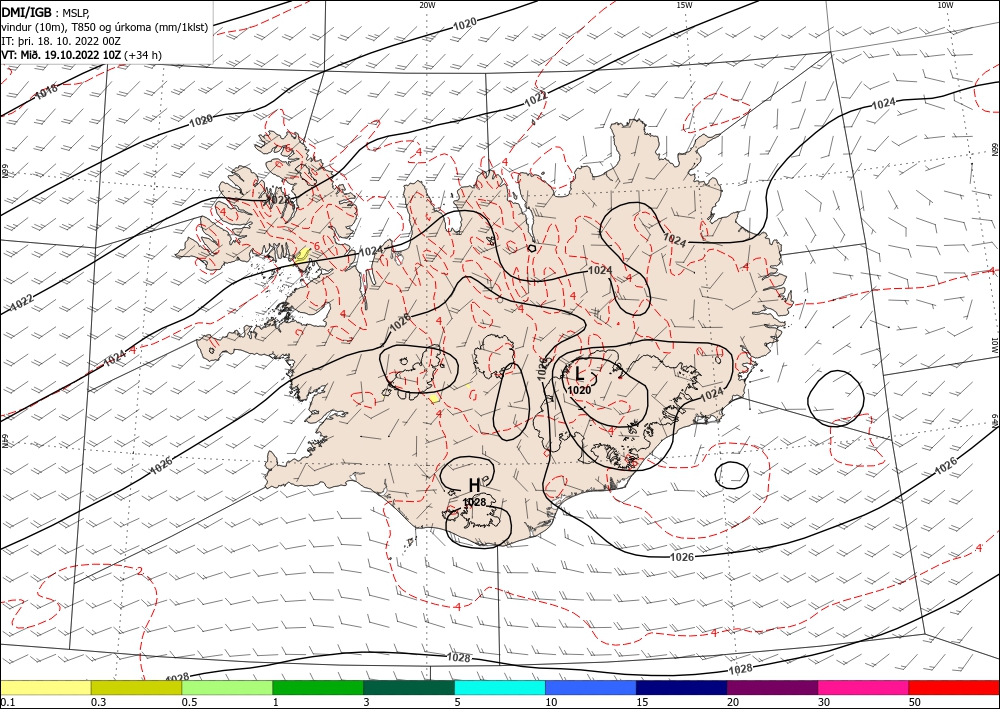
Task: Click the red legend swatch above 50
Action: pos(954,687)
